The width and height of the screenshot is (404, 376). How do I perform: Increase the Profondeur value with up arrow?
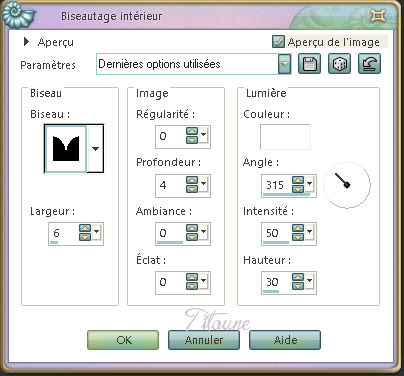point(192,181)
